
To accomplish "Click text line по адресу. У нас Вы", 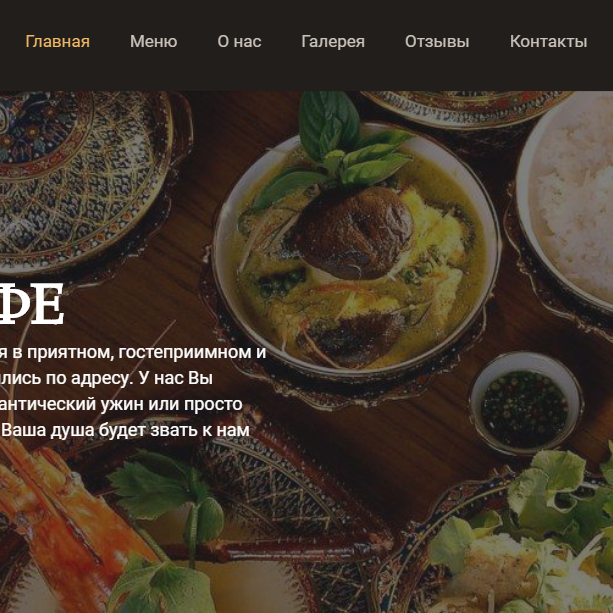I will pos(106,378).
